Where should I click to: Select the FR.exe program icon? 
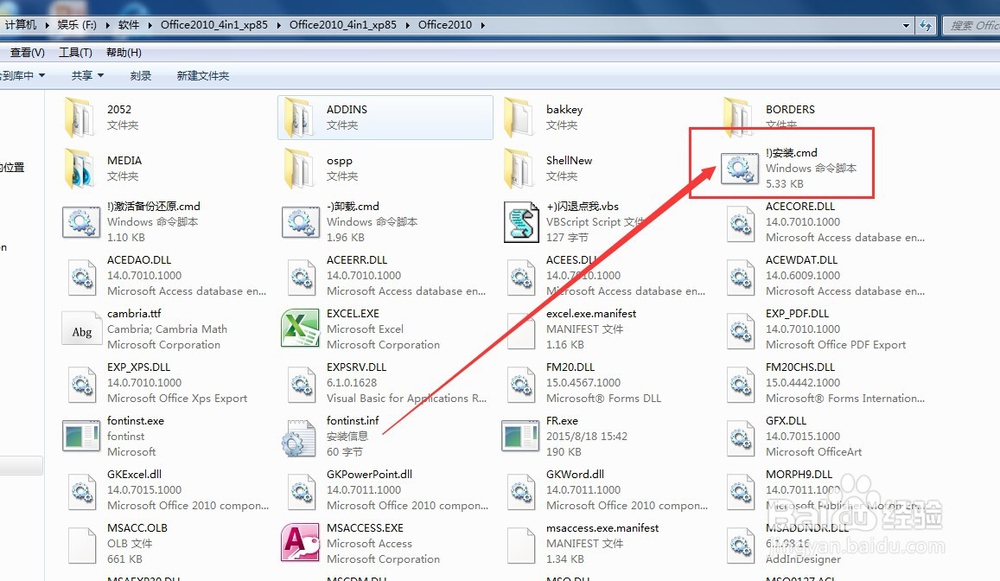tap(520, 436)
